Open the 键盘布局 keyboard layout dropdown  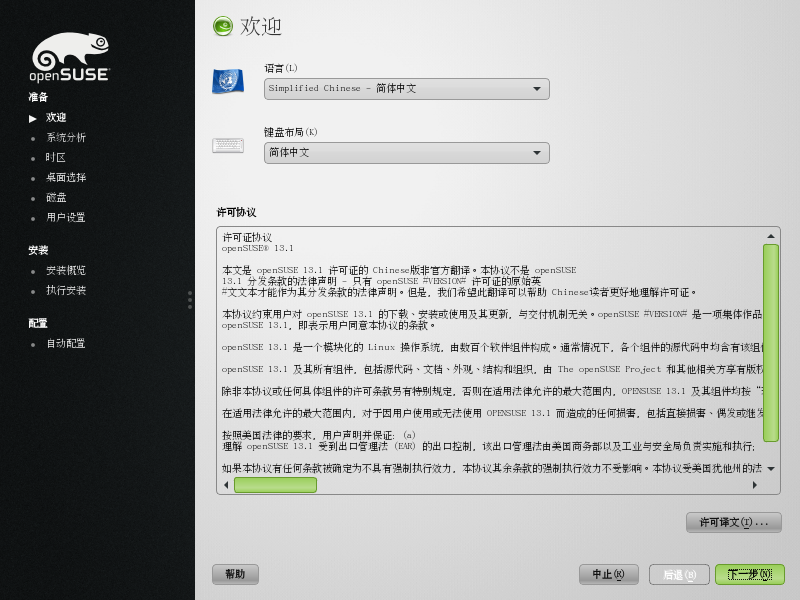tap(407, 153)
